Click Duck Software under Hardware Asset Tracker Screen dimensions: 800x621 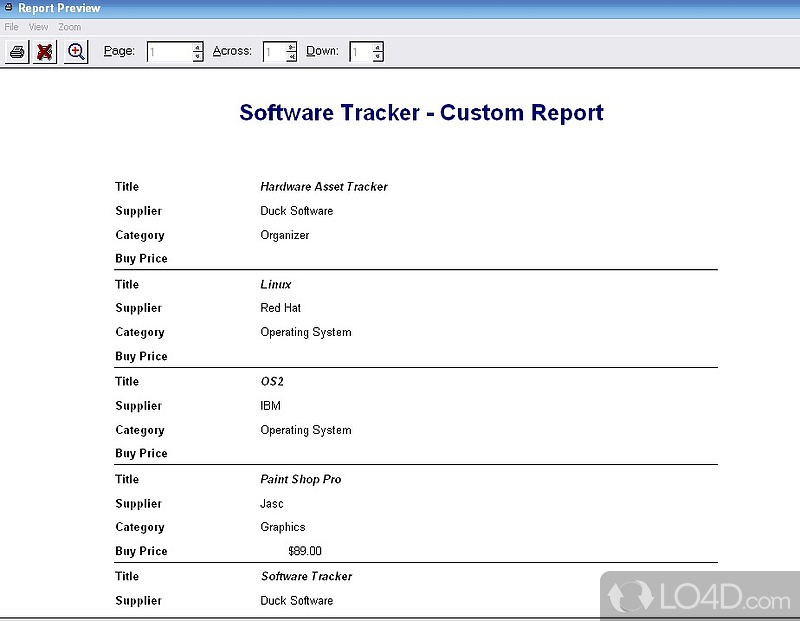[296, 211]
